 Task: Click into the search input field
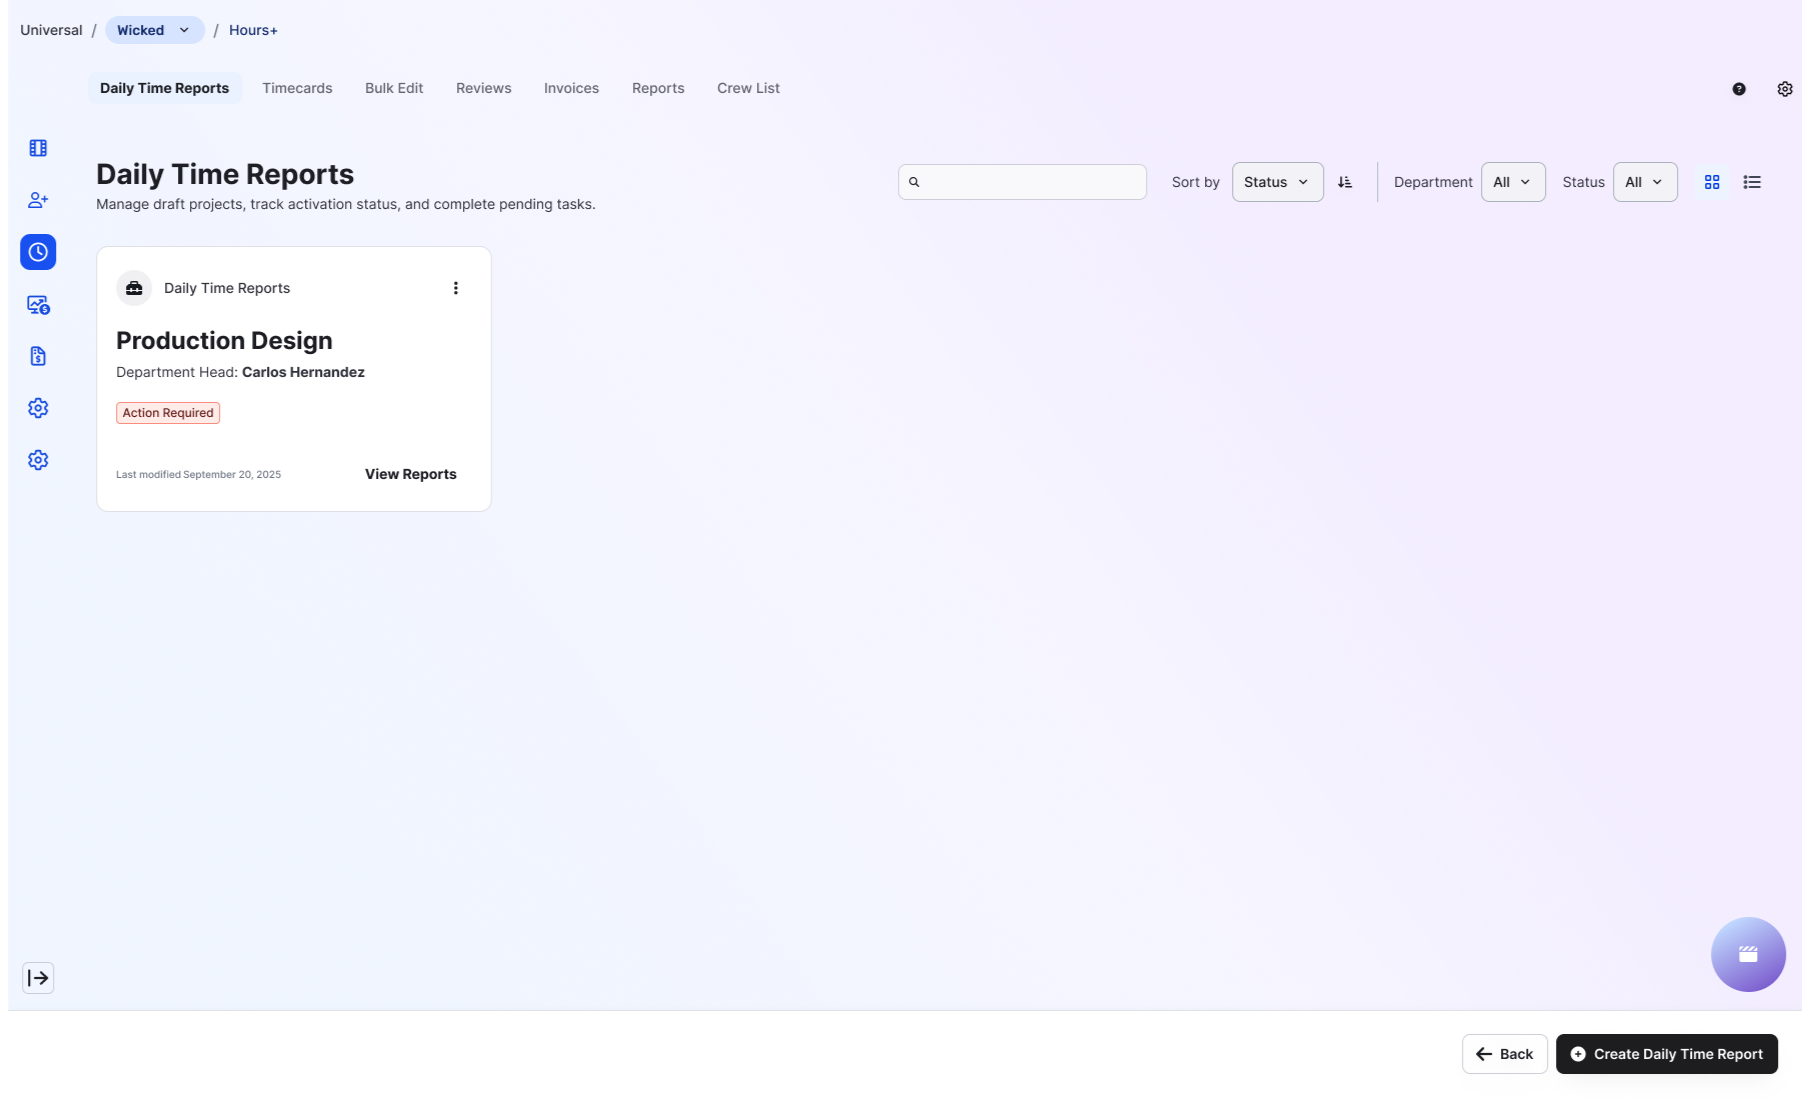(x=1022, y=181)
